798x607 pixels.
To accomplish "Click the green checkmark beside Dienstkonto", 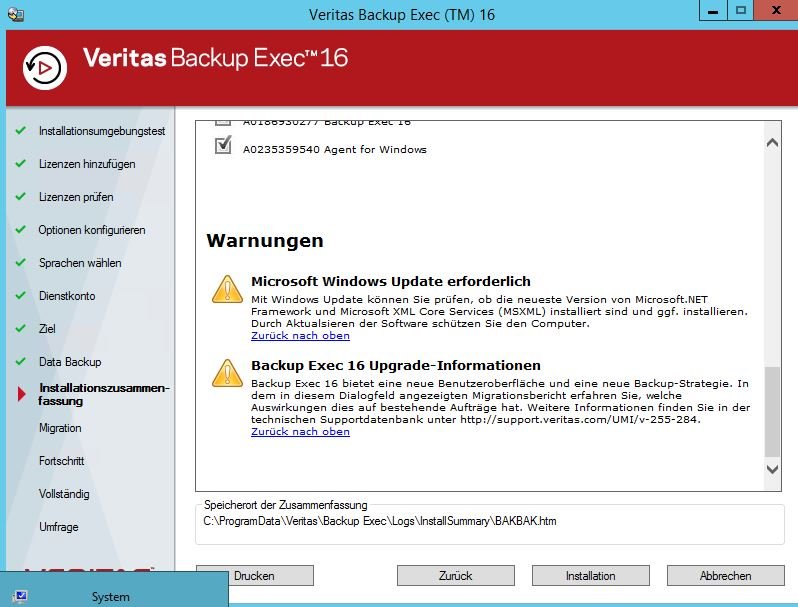I will pos(20,295).
